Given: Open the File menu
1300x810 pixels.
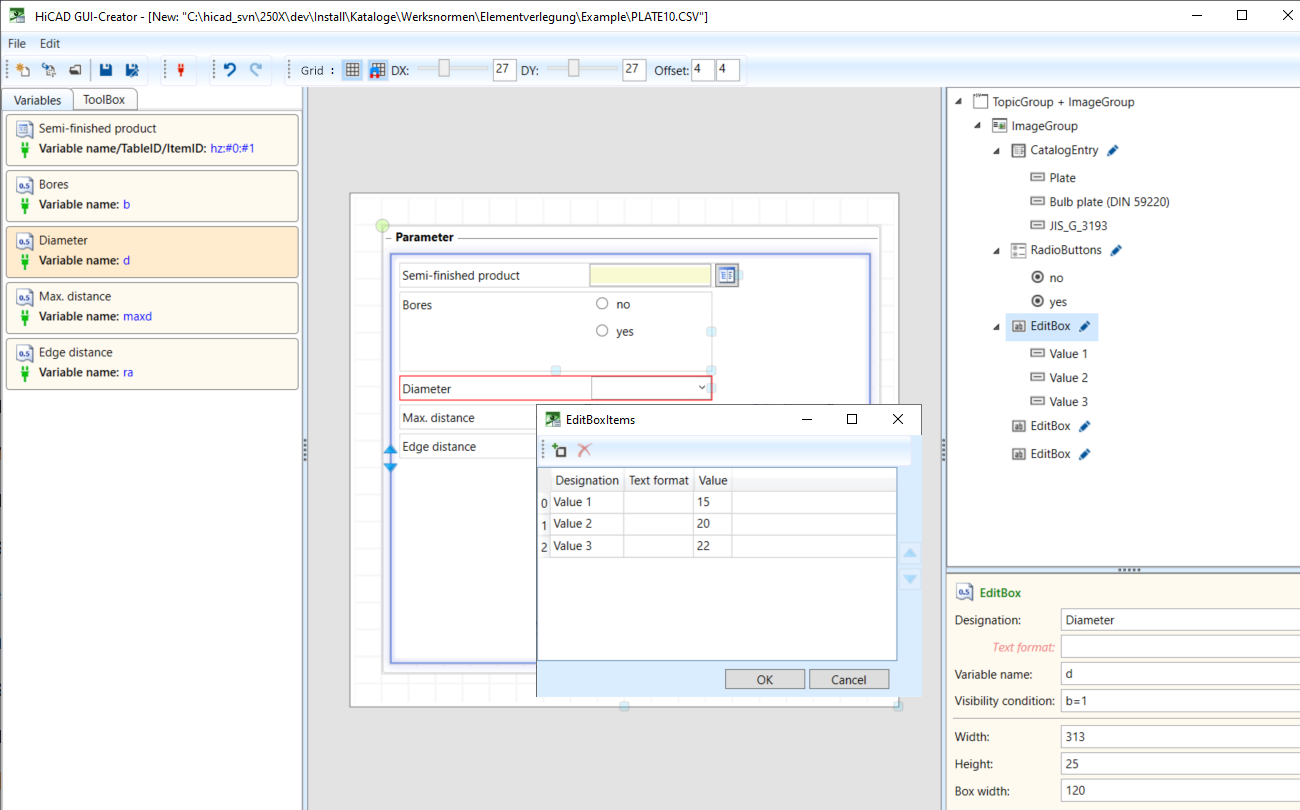Looking at the screenshot, I should pos(17,44).
